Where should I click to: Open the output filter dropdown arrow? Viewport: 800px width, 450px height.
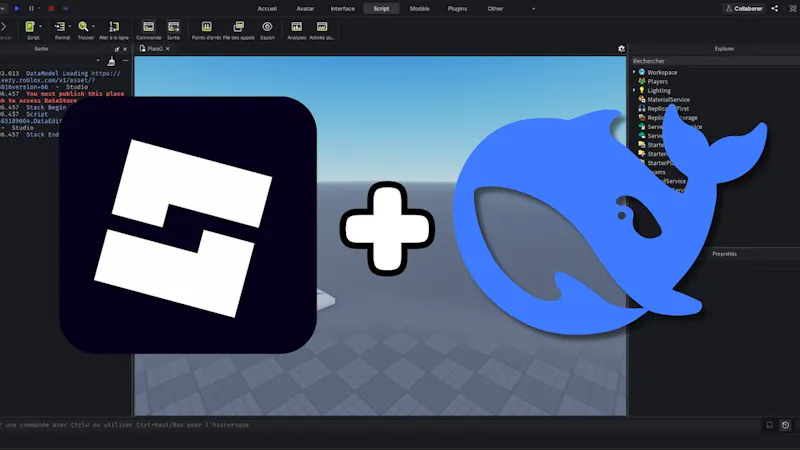pyautogui.click(x=97, y=61)
